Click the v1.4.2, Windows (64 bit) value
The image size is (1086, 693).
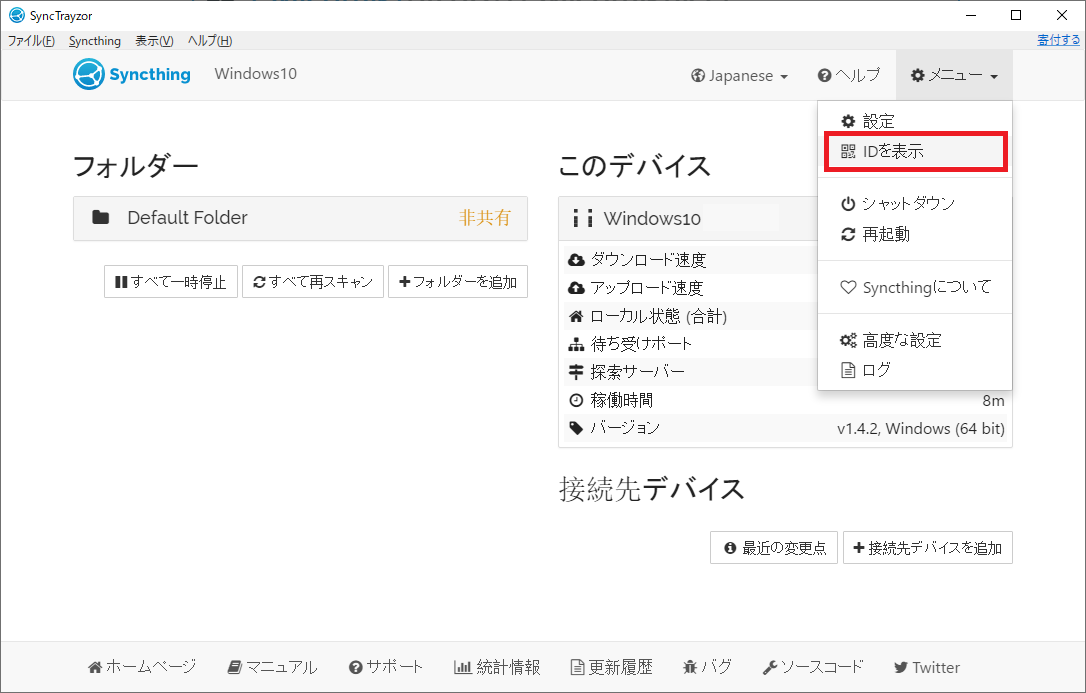tap(920, 429)
